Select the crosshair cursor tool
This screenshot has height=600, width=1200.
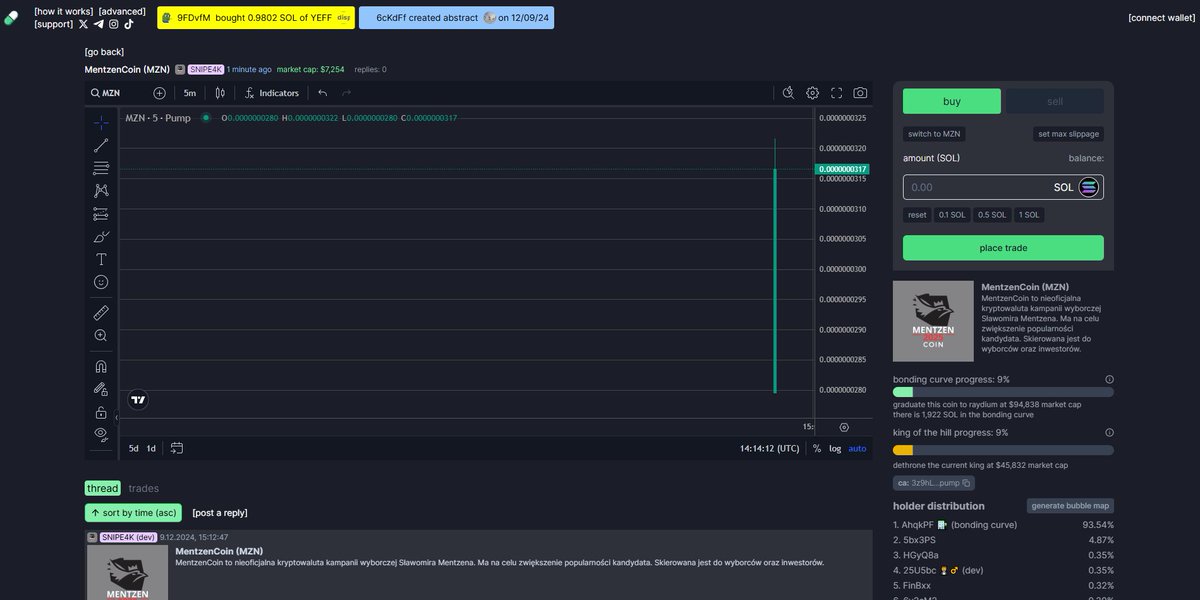(x=101, y=122)
